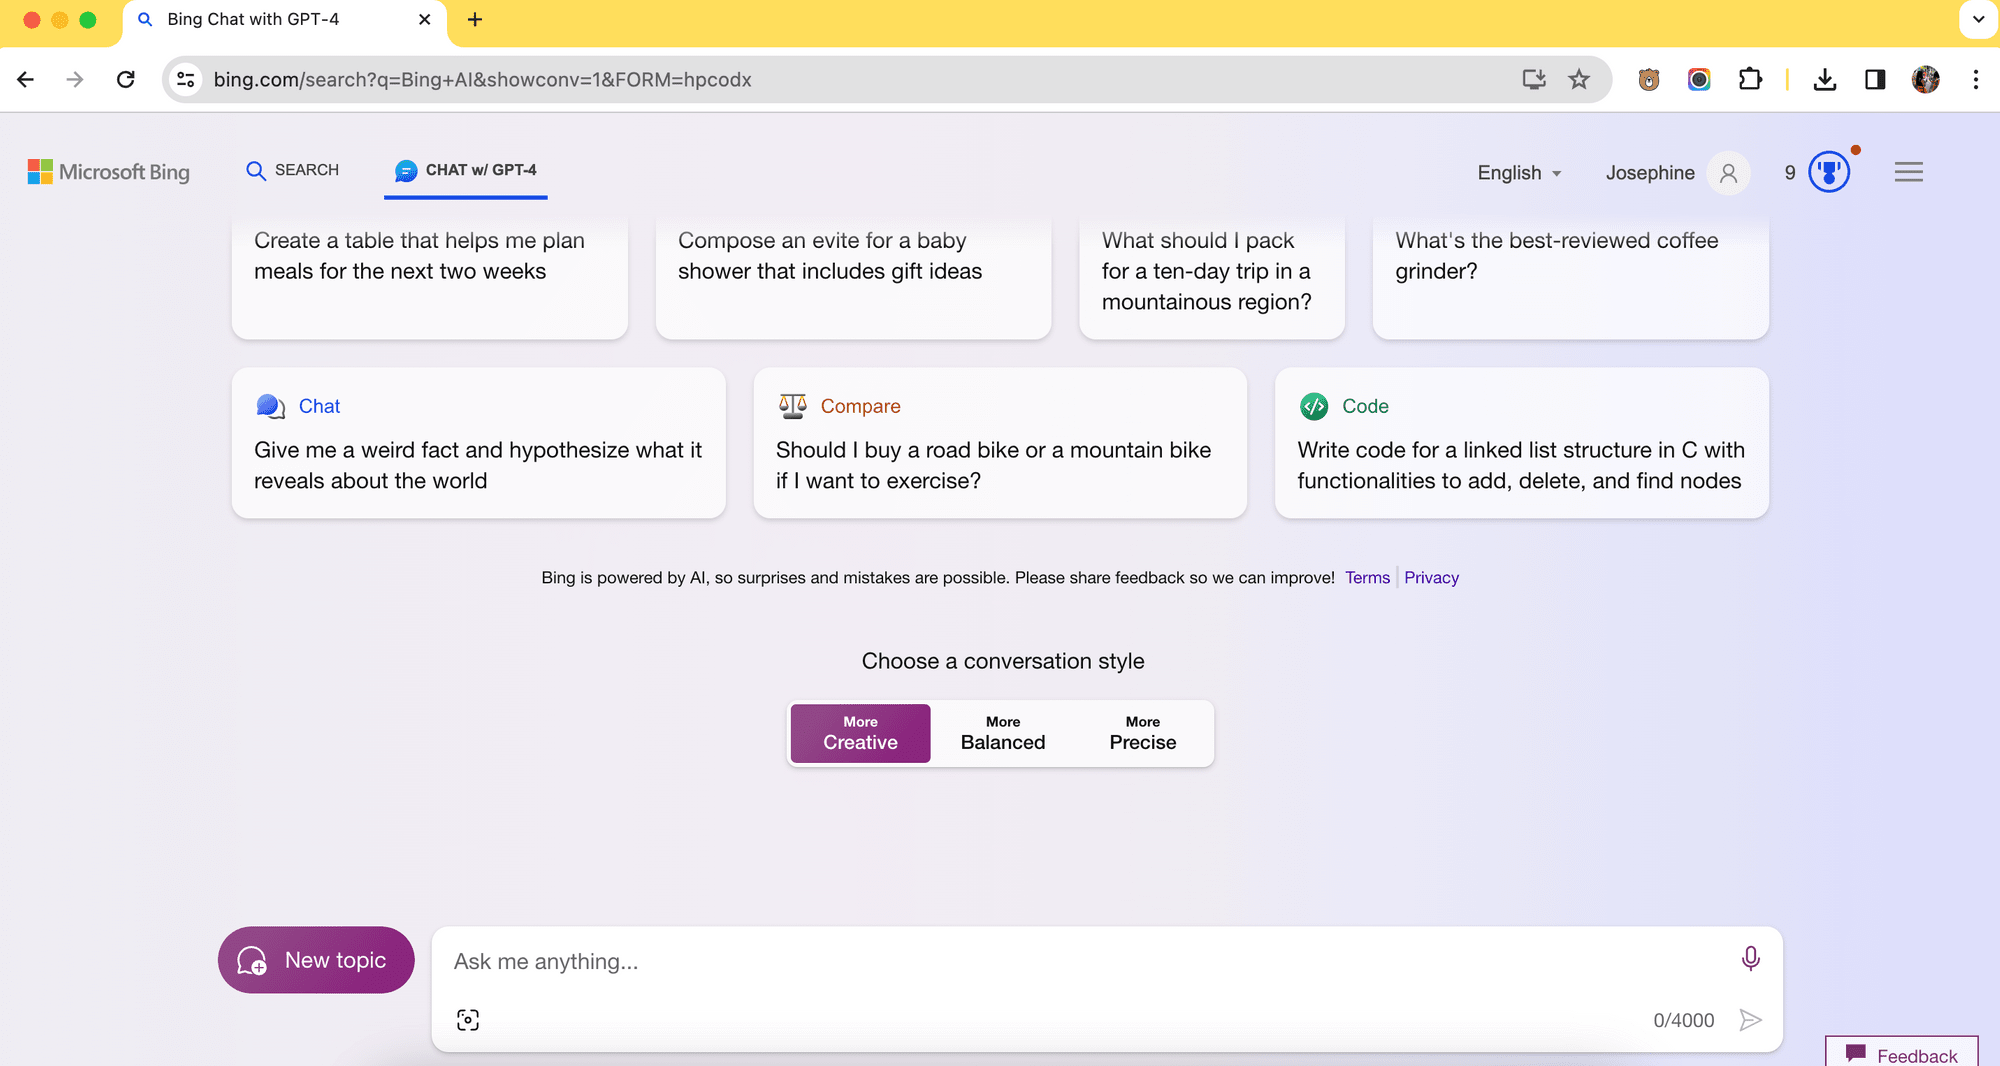Choose the weird fact Chat suggestion card

(479, 442)
